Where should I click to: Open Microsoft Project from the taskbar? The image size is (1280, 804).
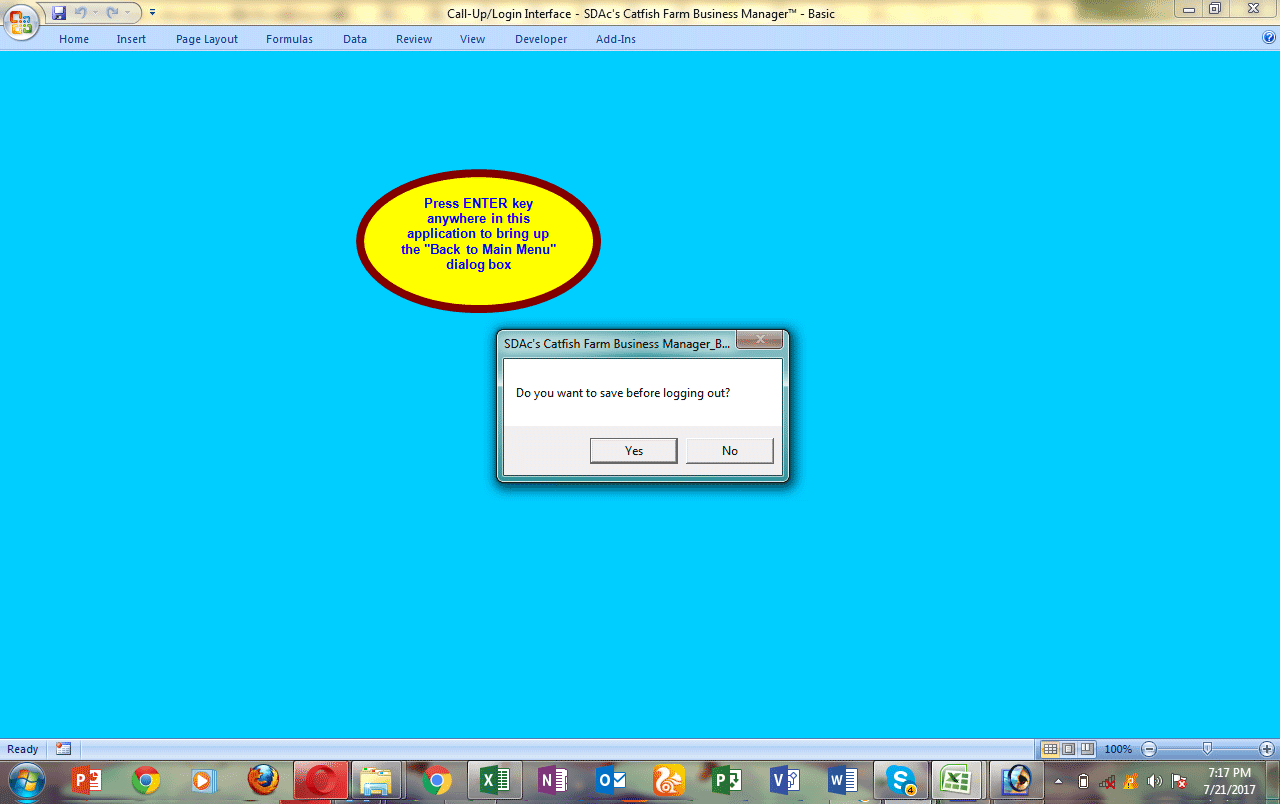click(x=727, y=781)
